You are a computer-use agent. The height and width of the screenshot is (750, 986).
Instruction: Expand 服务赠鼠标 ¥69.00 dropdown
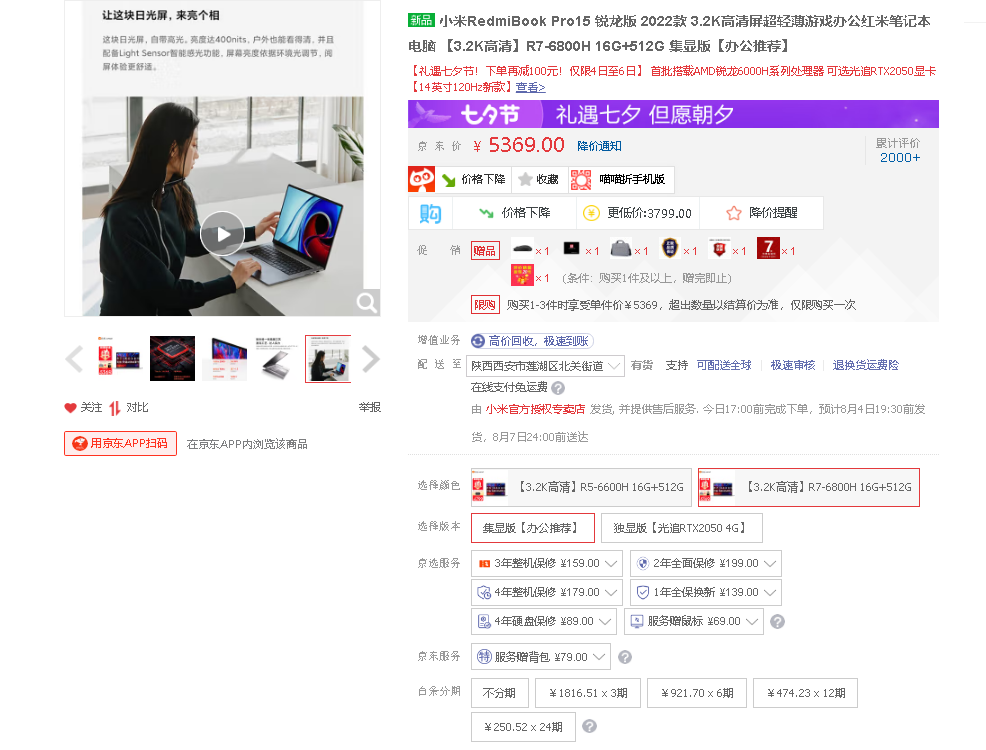point(694,621)
